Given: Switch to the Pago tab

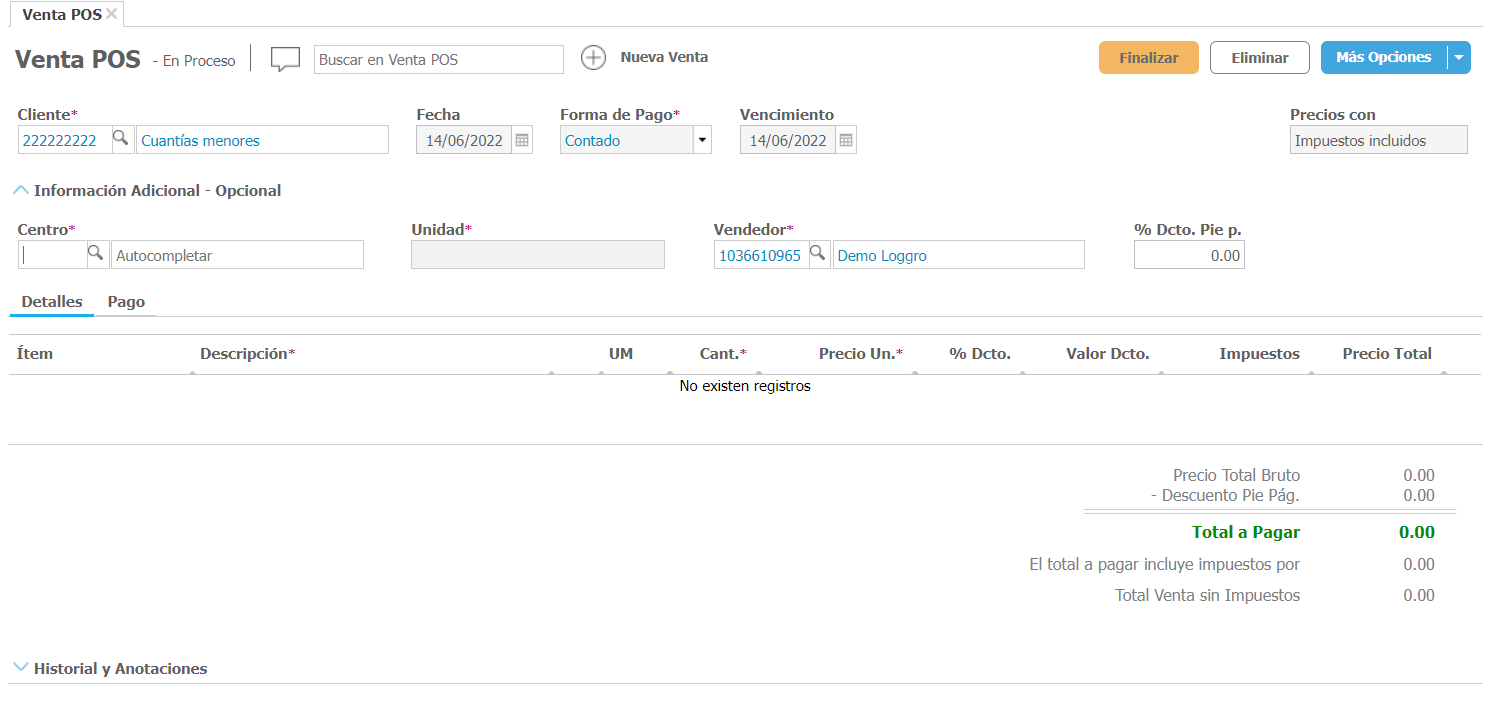Looking at the screenshot, I should 126,302.
